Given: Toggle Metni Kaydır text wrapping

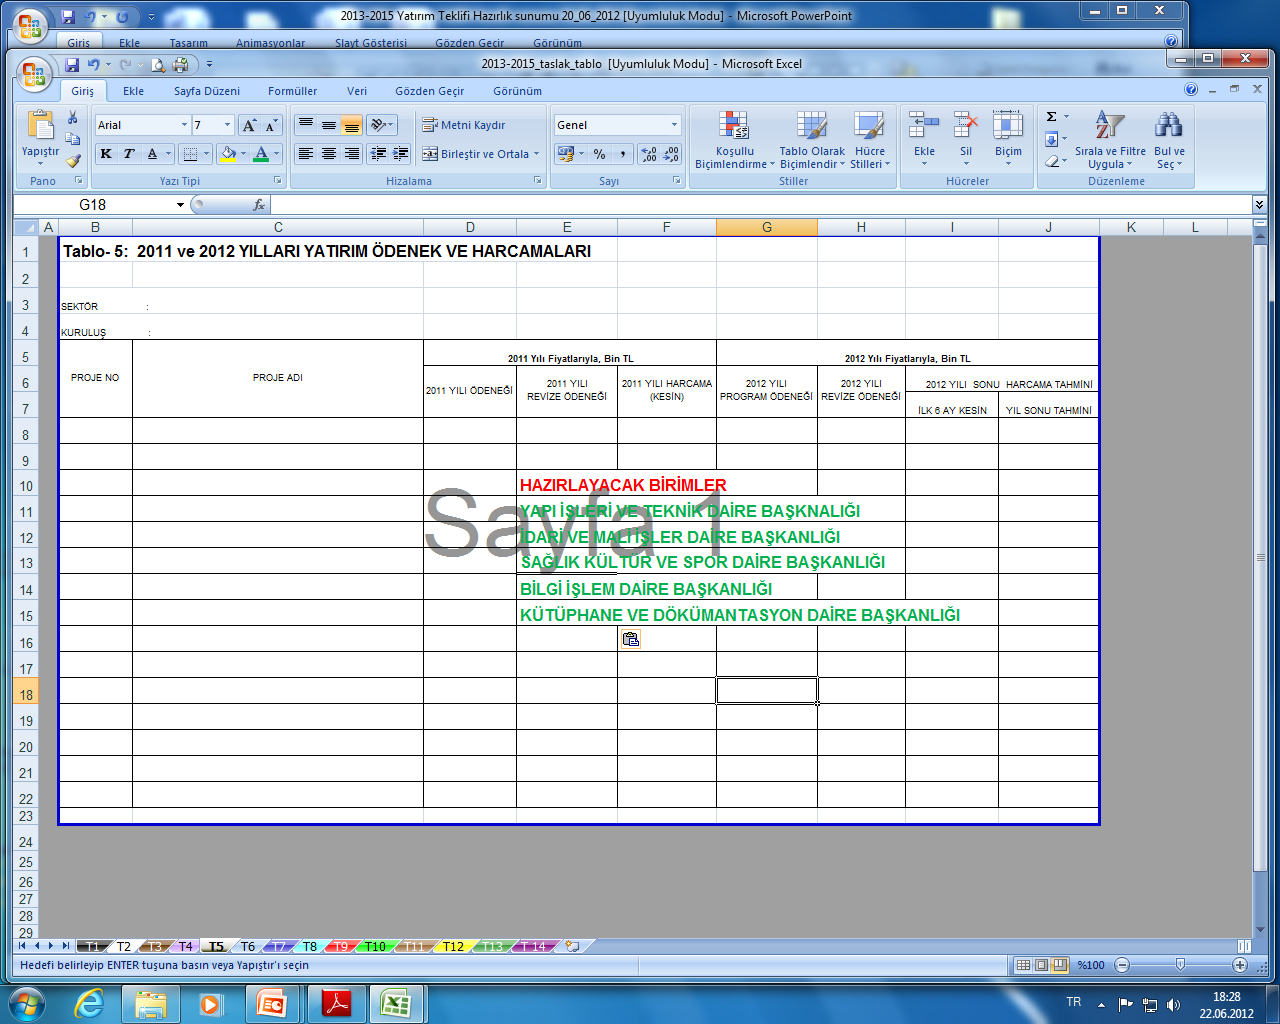Looking at the screenshot, I should pos(463,125).
